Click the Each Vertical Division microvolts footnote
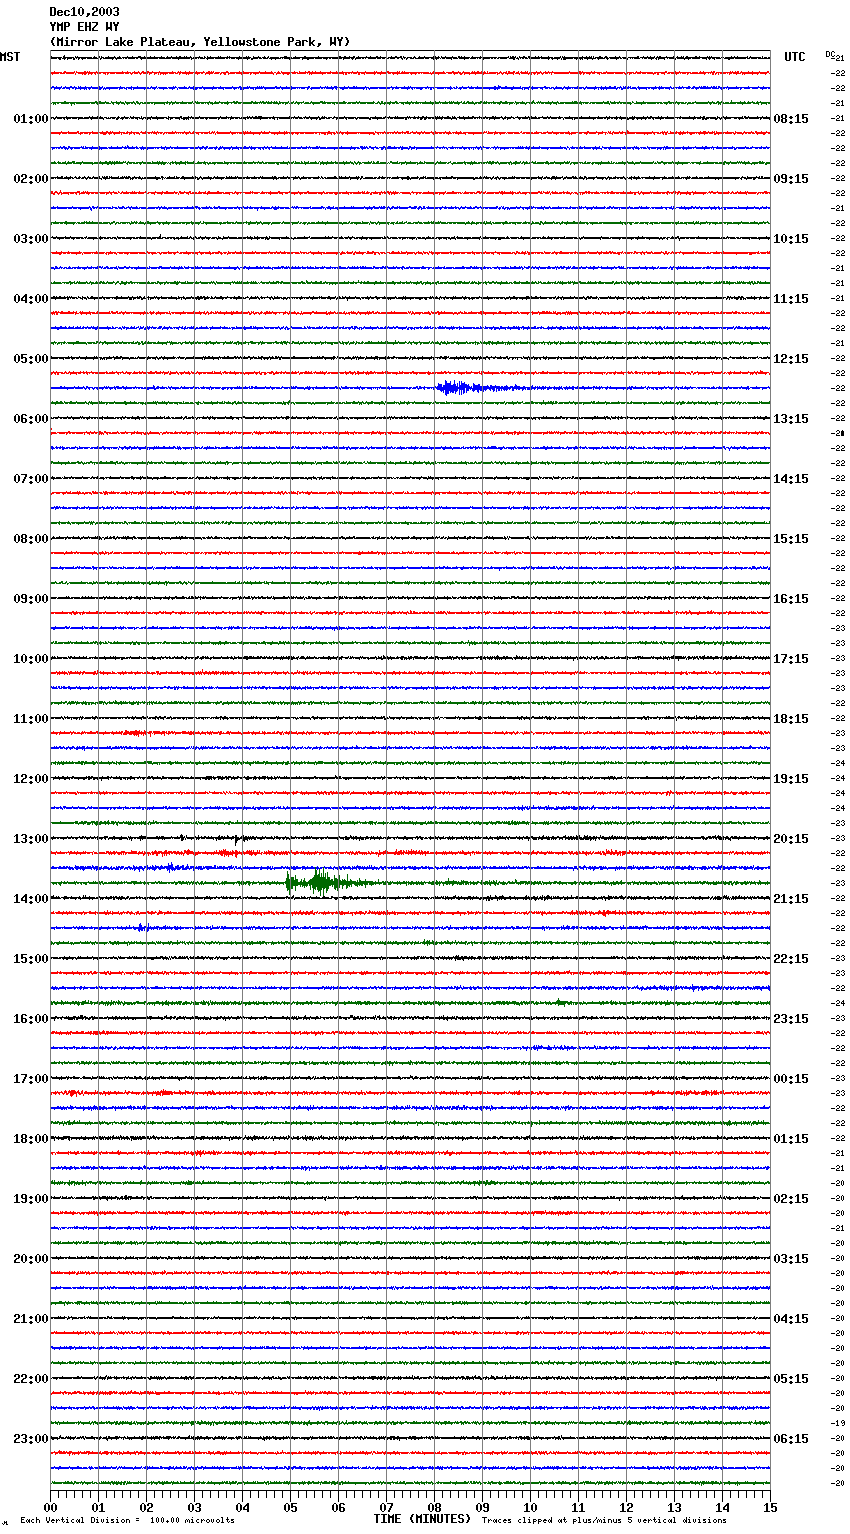This screenshot has width=850, height=1534. point(128,1520)
